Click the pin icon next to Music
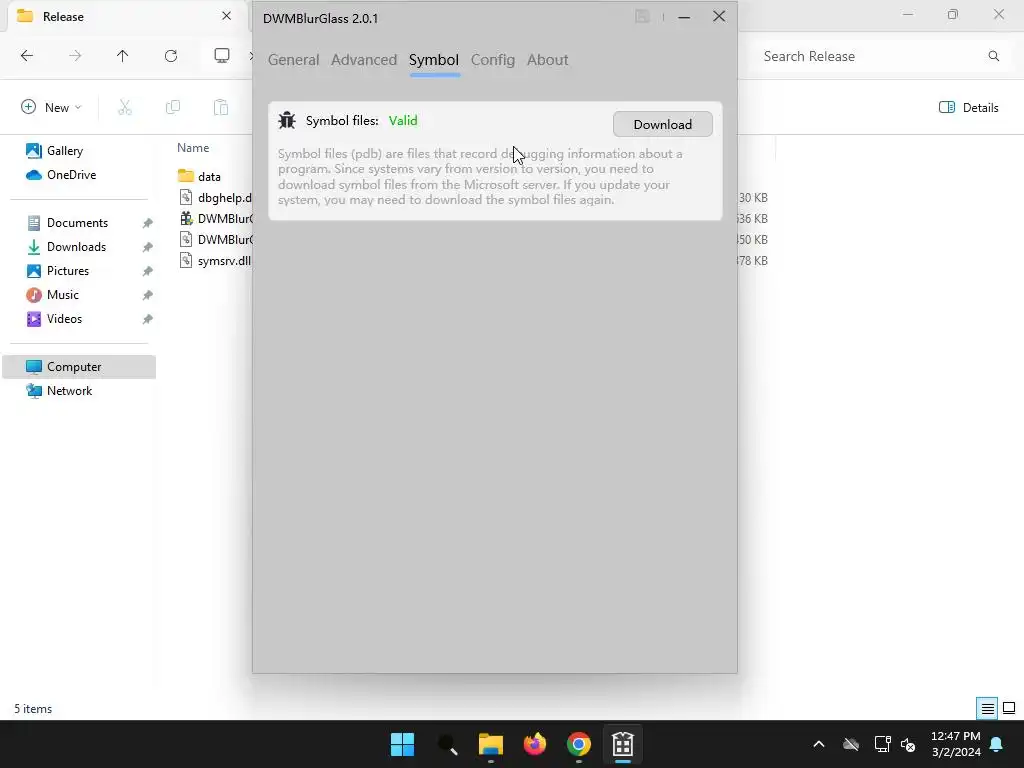This screenshot has width=1024, height=768. [148, 295]
